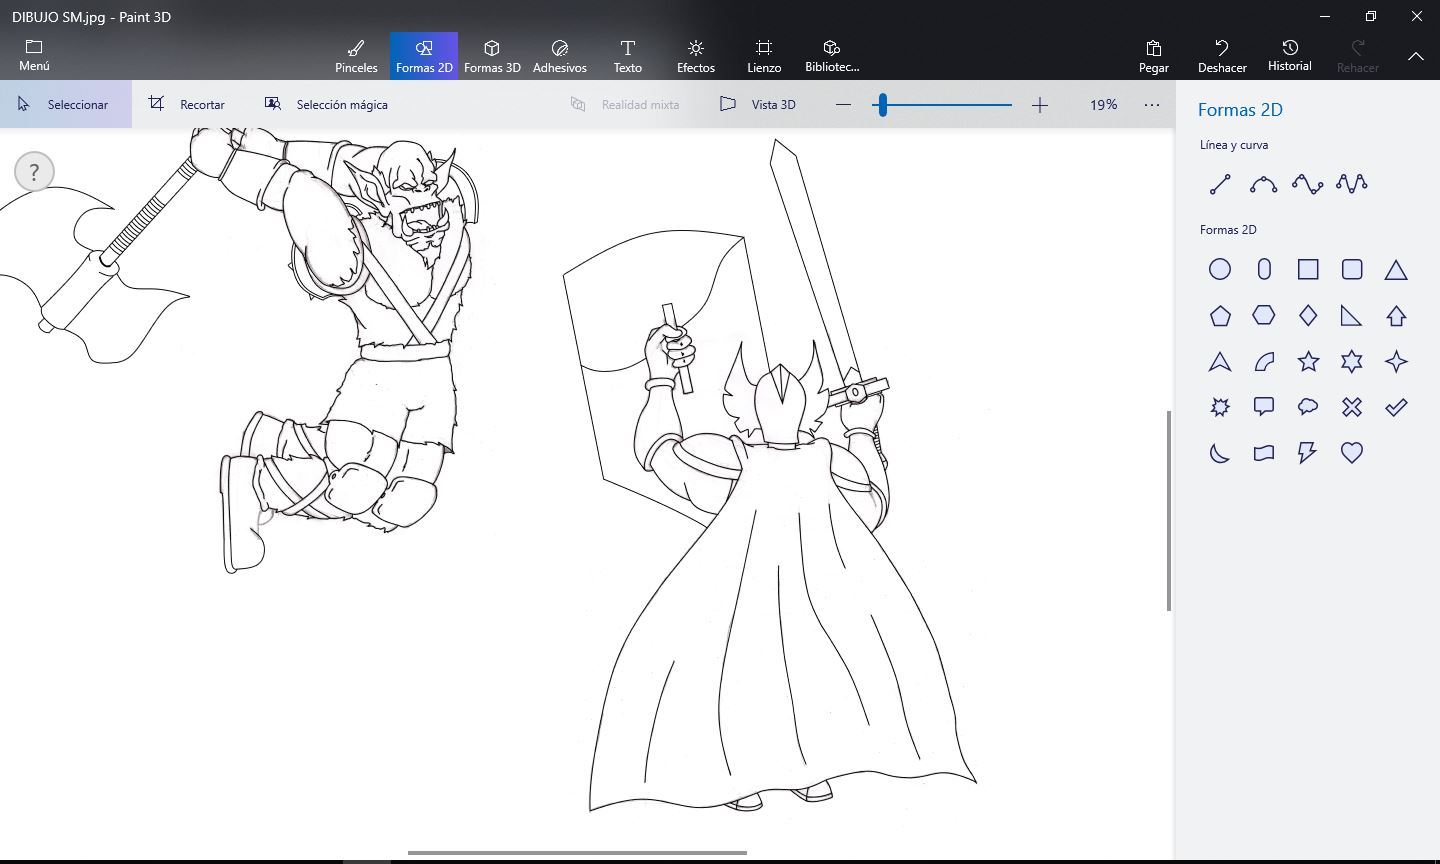Click the zoom slider handle
The width and height of the screenshot is (1440, 864).
[x=882, y=104]
